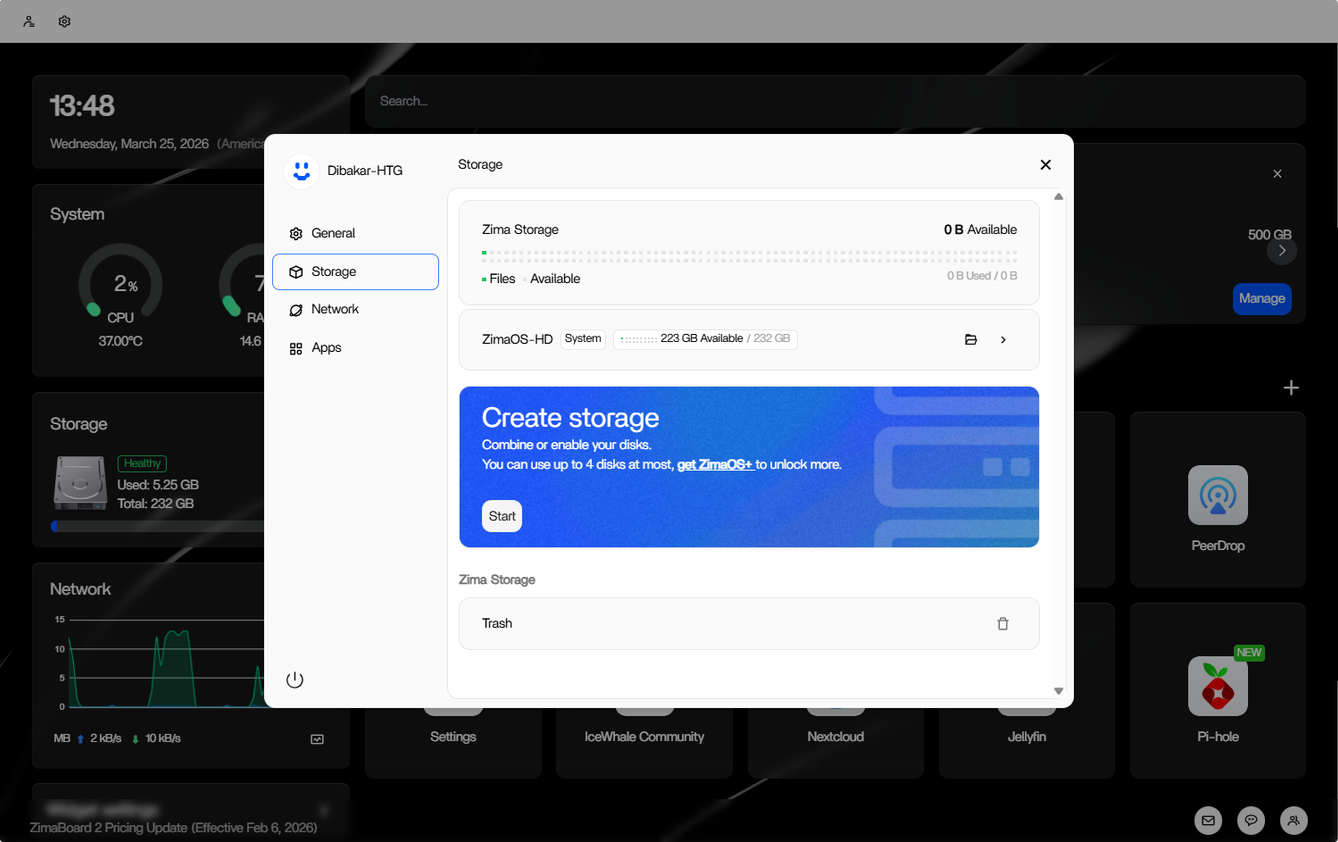1338x842 pixels.
Task: Open the mail icon at bottom right
Action: pyautogui.click(x=1208, y=821)
